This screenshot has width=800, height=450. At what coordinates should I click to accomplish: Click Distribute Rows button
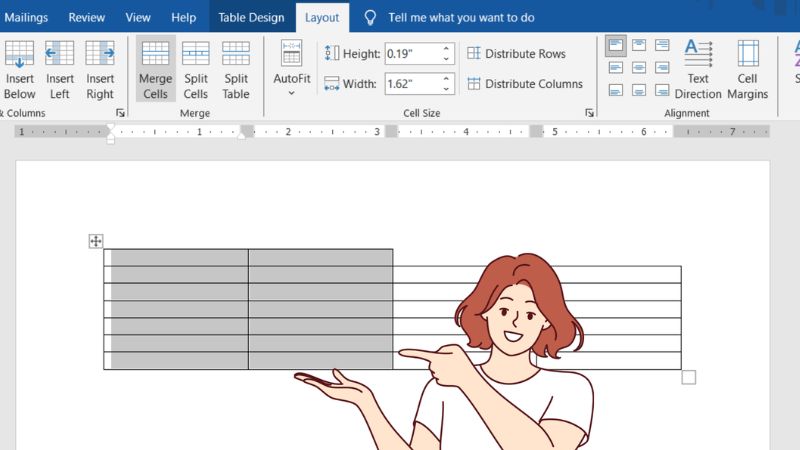tap(516, 54)
